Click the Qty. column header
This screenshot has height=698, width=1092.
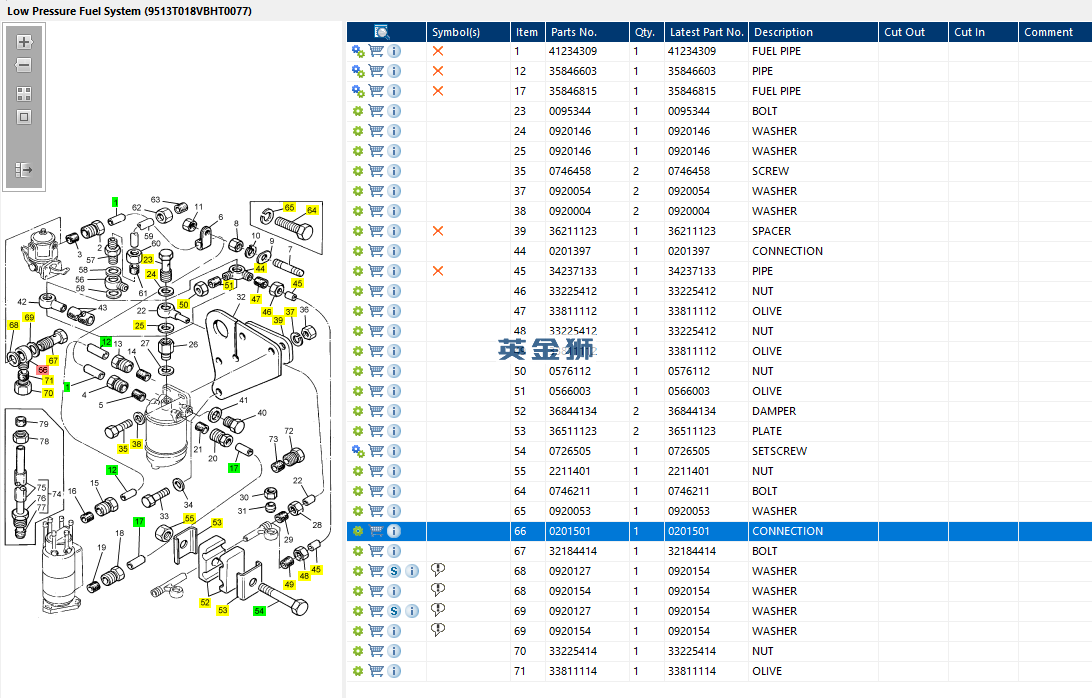[646, 32]
